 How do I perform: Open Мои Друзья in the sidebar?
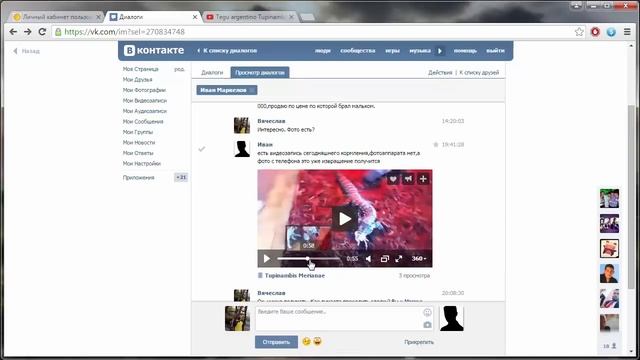click(138, 80)
